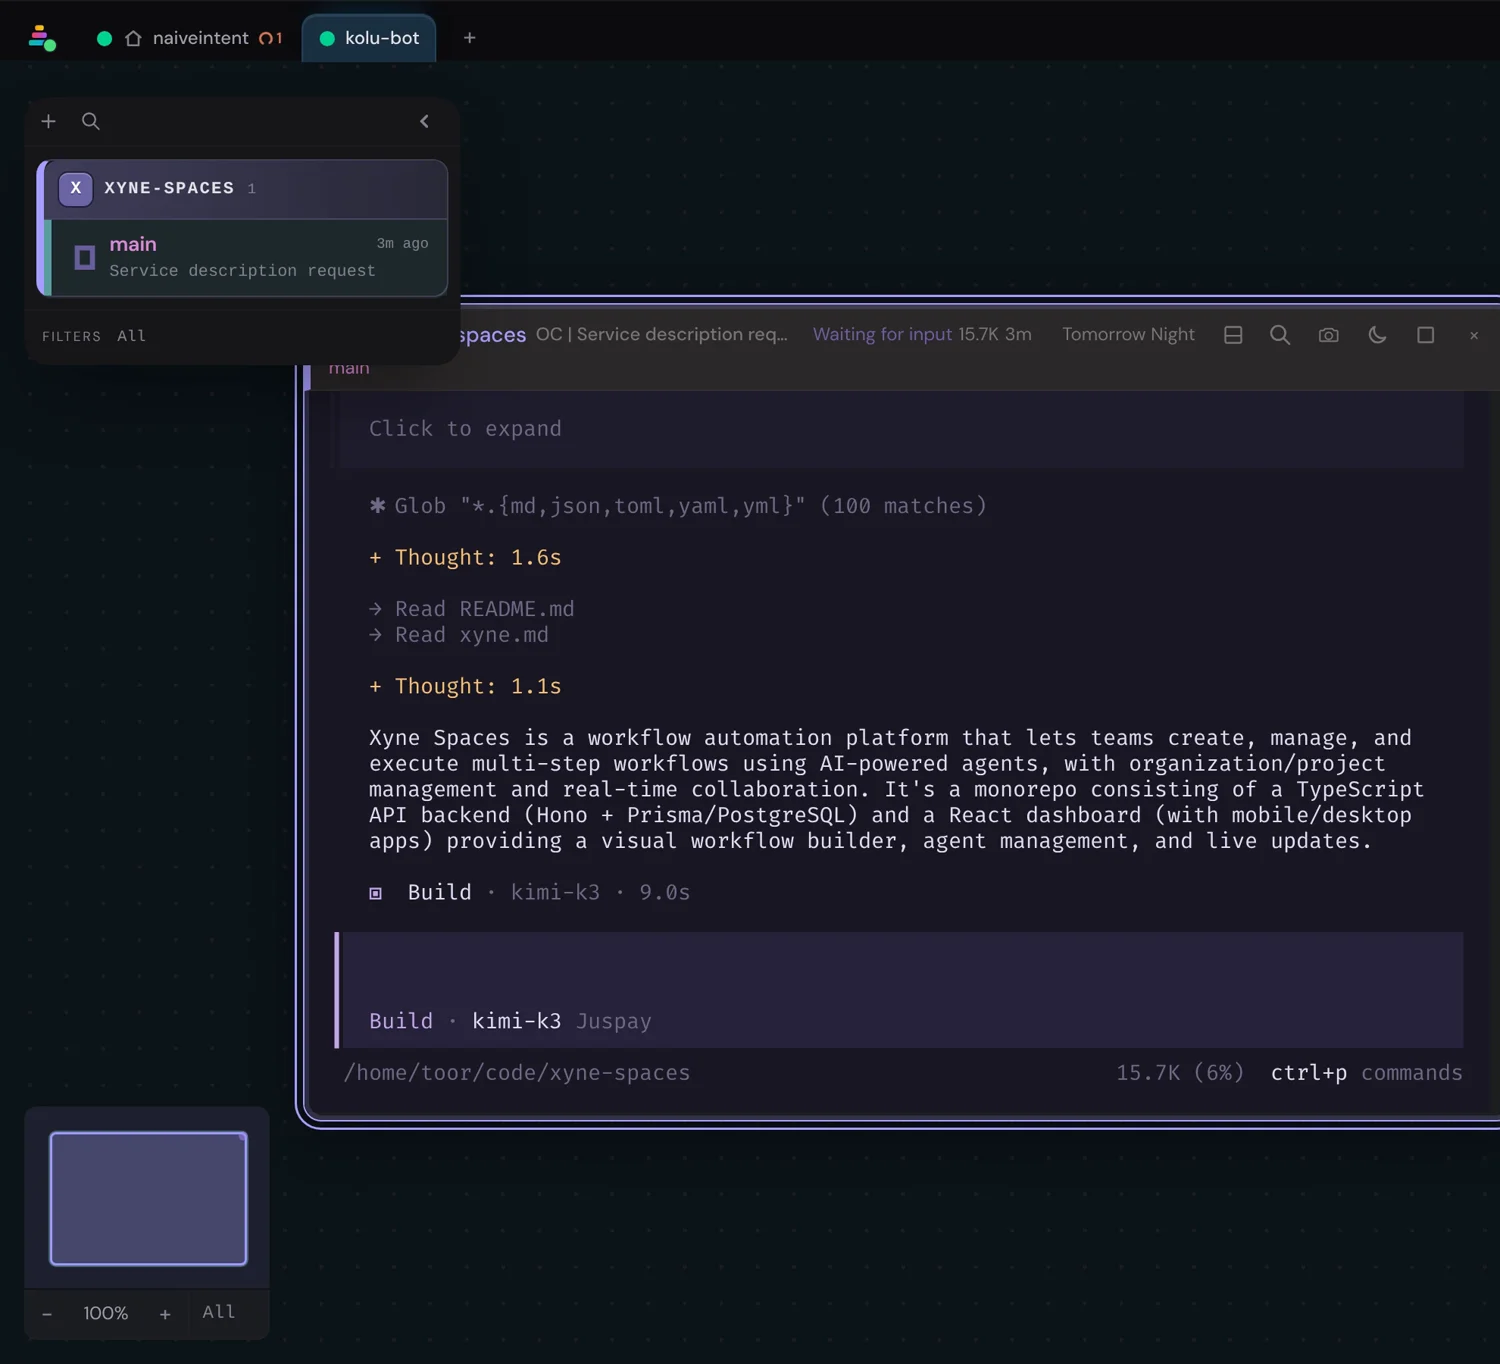Click Build mode label in prompt

(401, 1021)
